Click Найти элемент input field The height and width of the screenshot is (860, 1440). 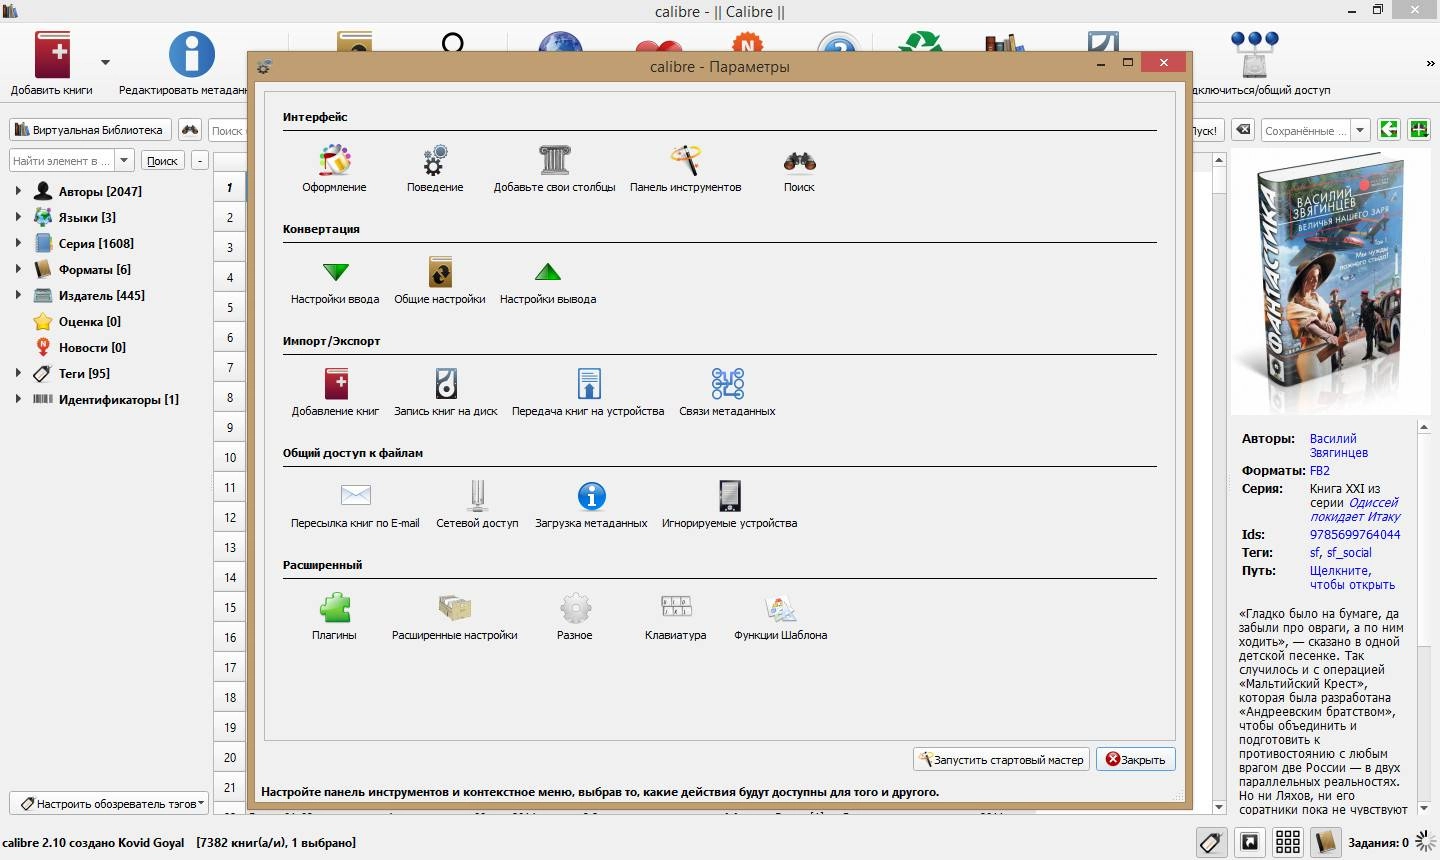tap(61, 160)
